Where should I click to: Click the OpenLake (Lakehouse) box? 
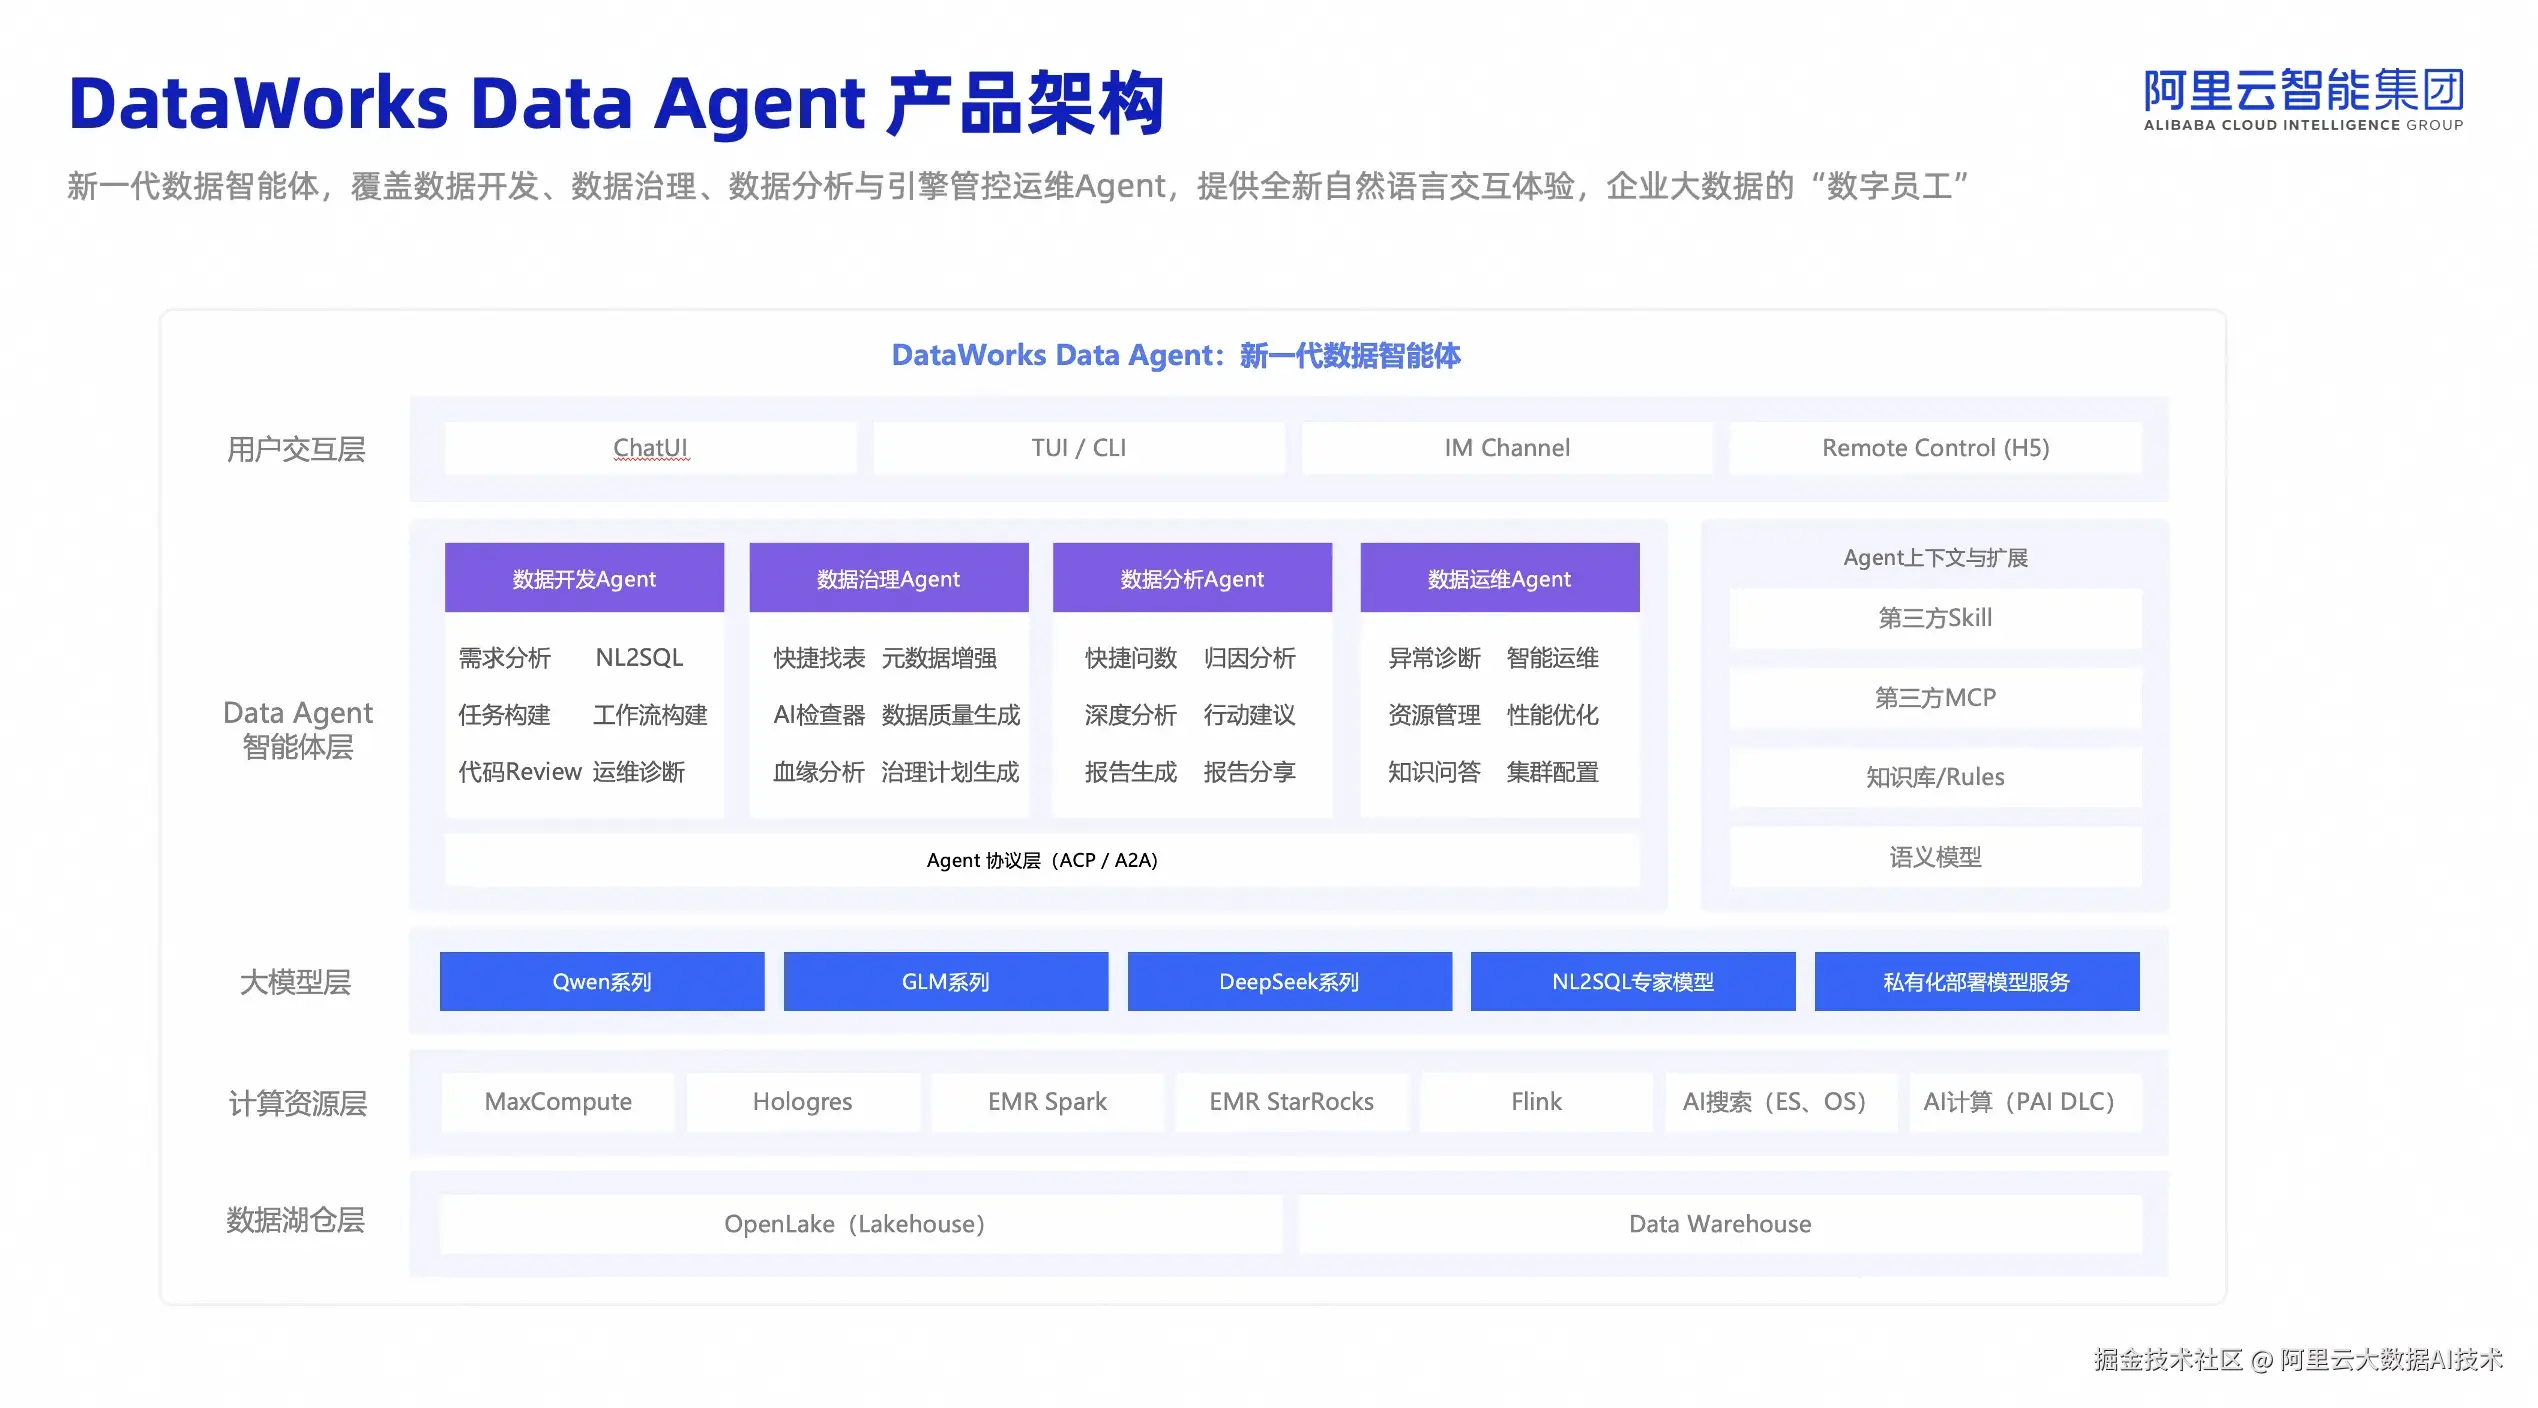(862, 1224)
